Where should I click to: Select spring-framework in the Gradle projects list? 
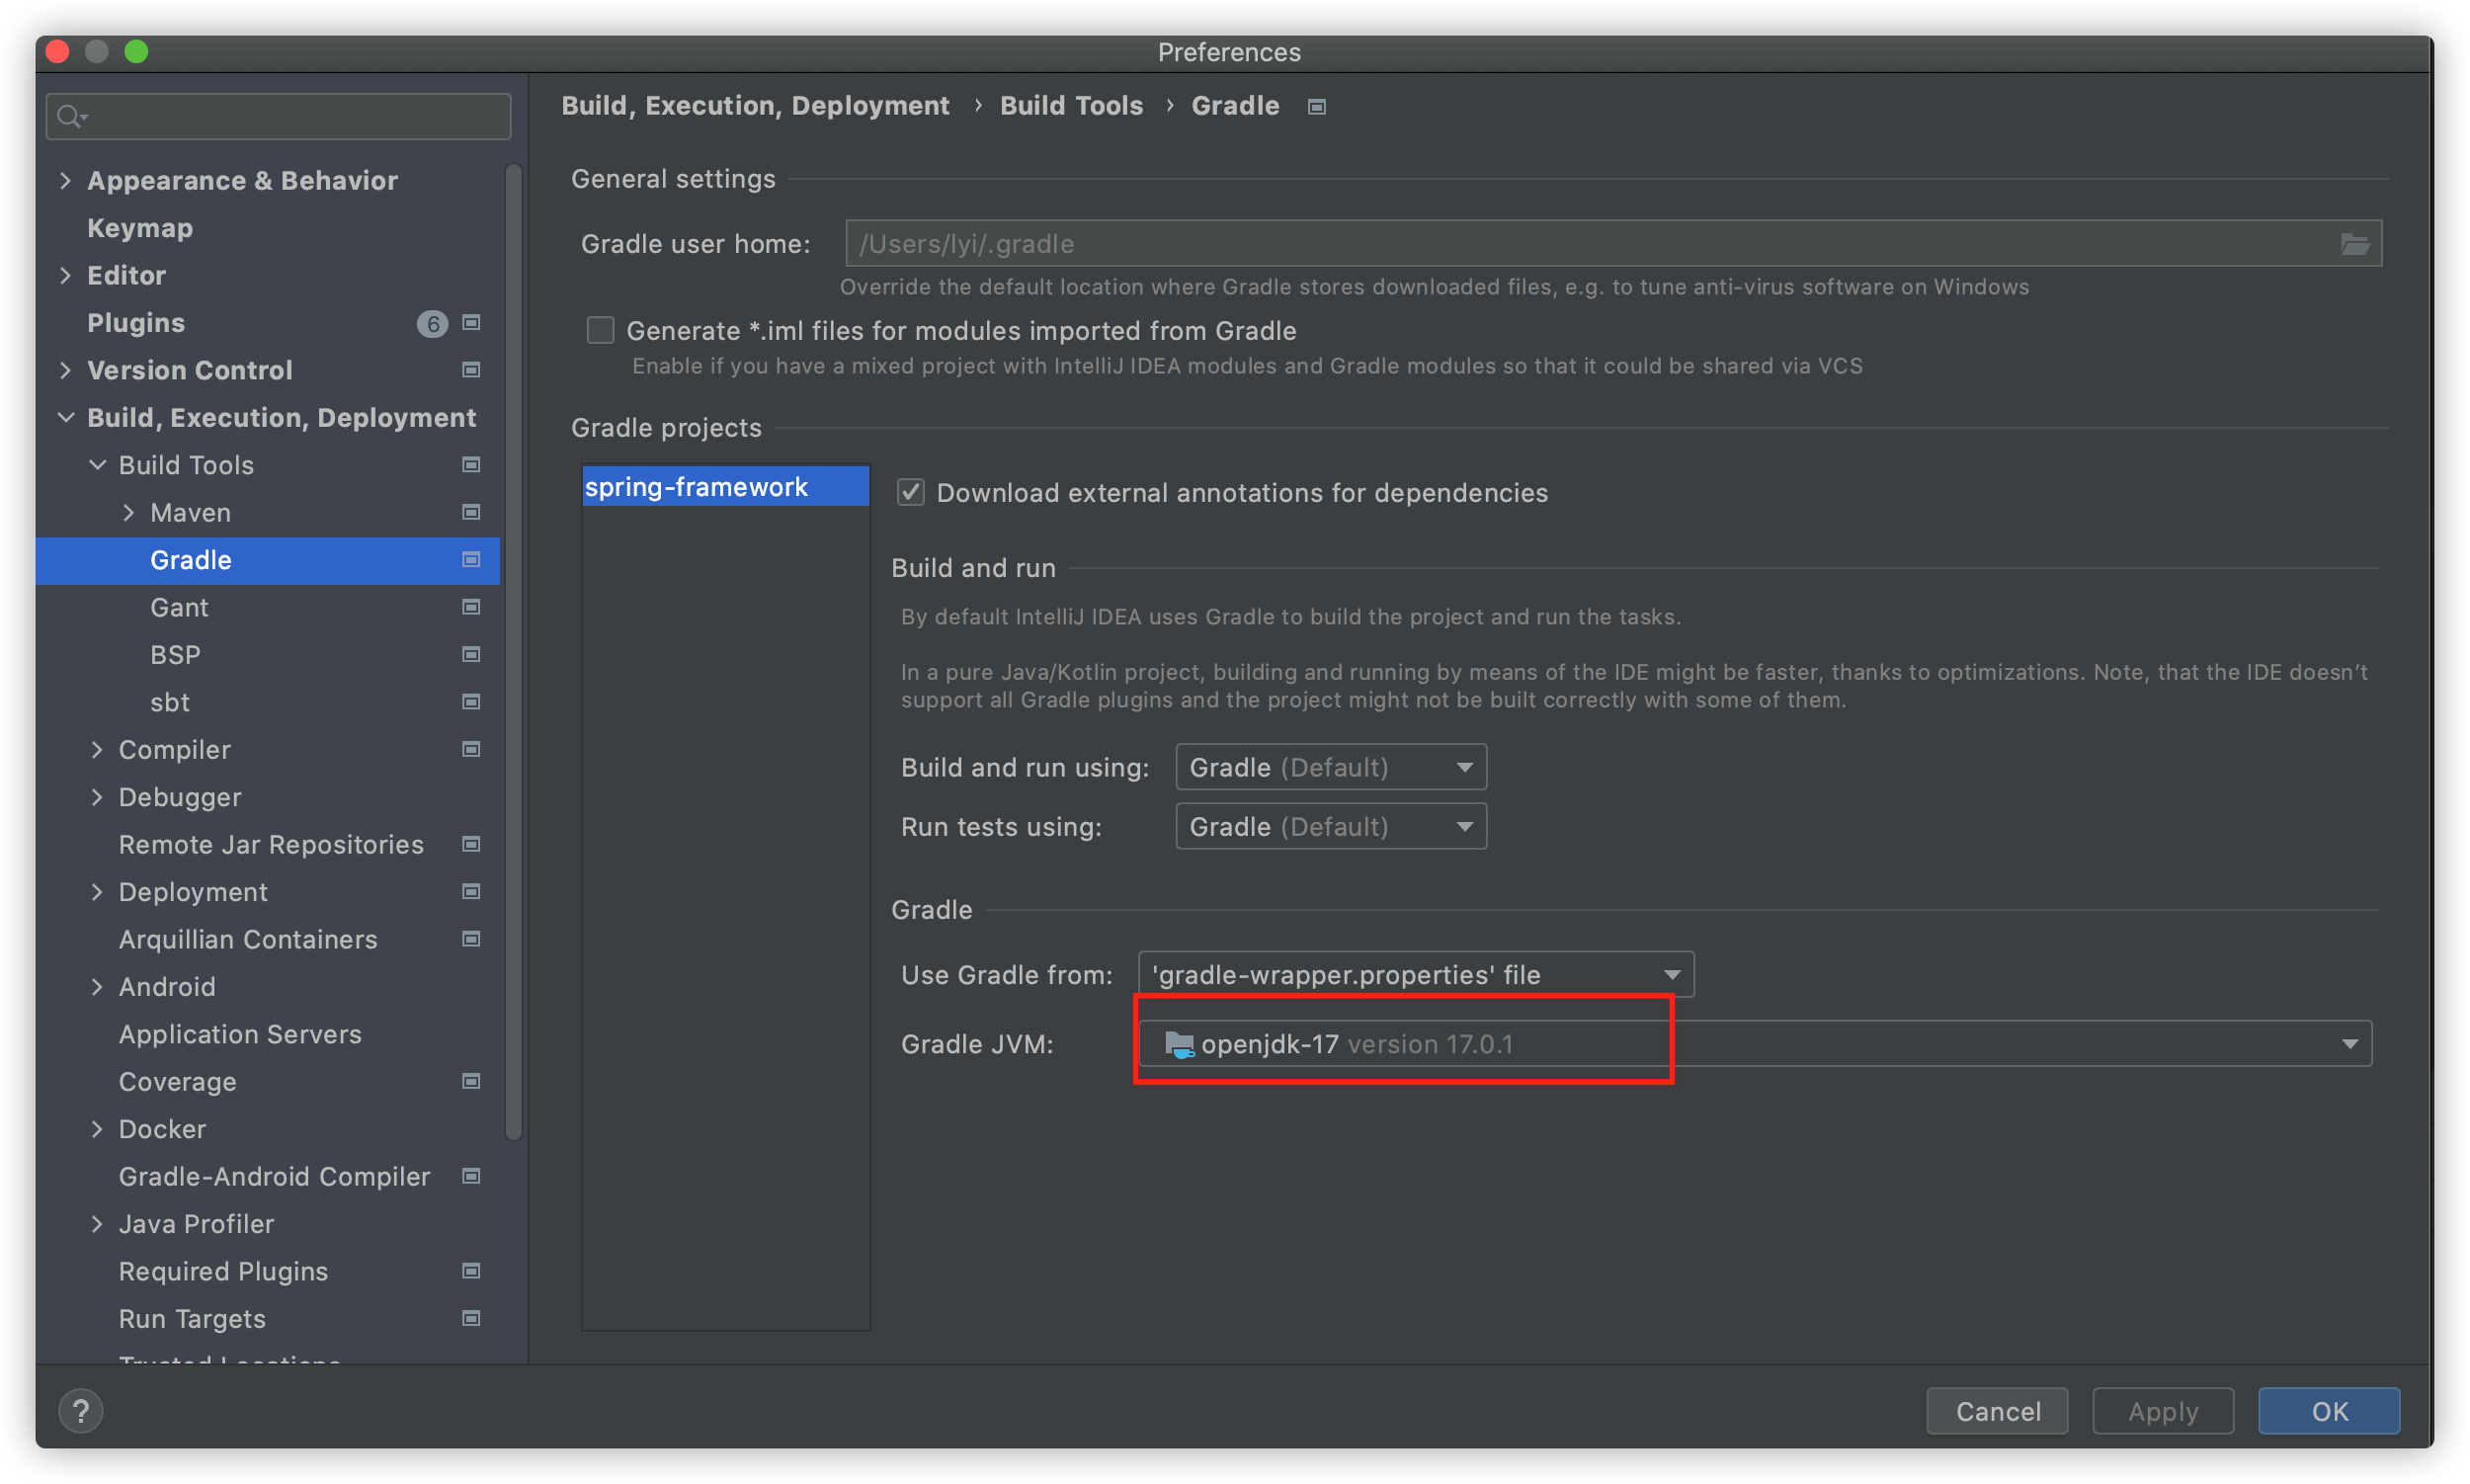click(x=697, y=486)
